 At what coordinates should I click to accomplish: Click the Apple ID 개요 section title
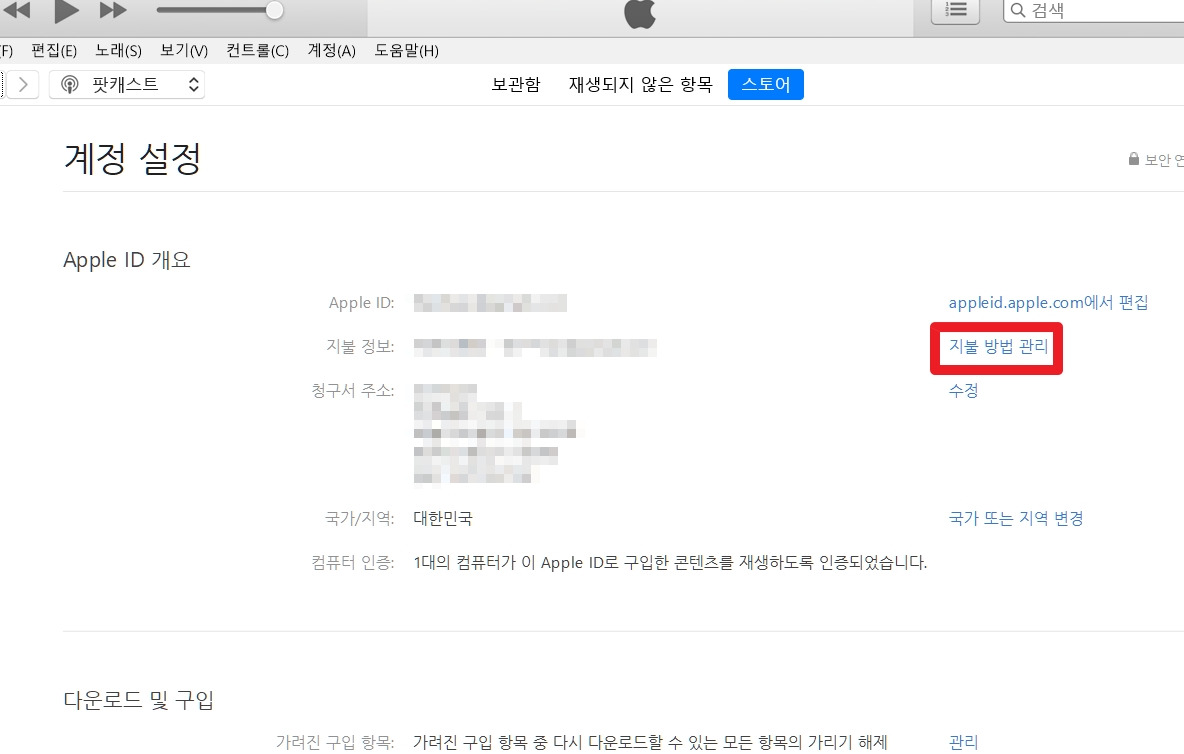(x=127, y=260)
